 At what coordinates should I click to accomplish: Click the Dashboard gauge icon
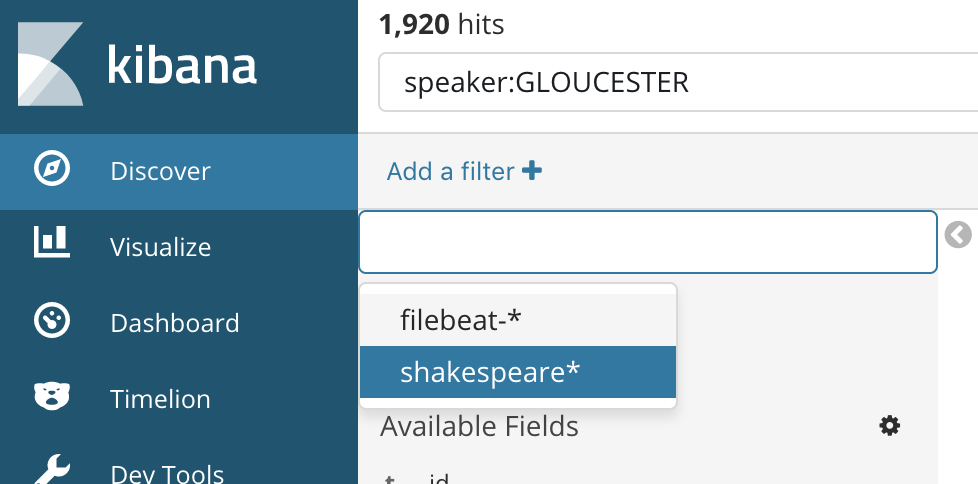[52, 321]
